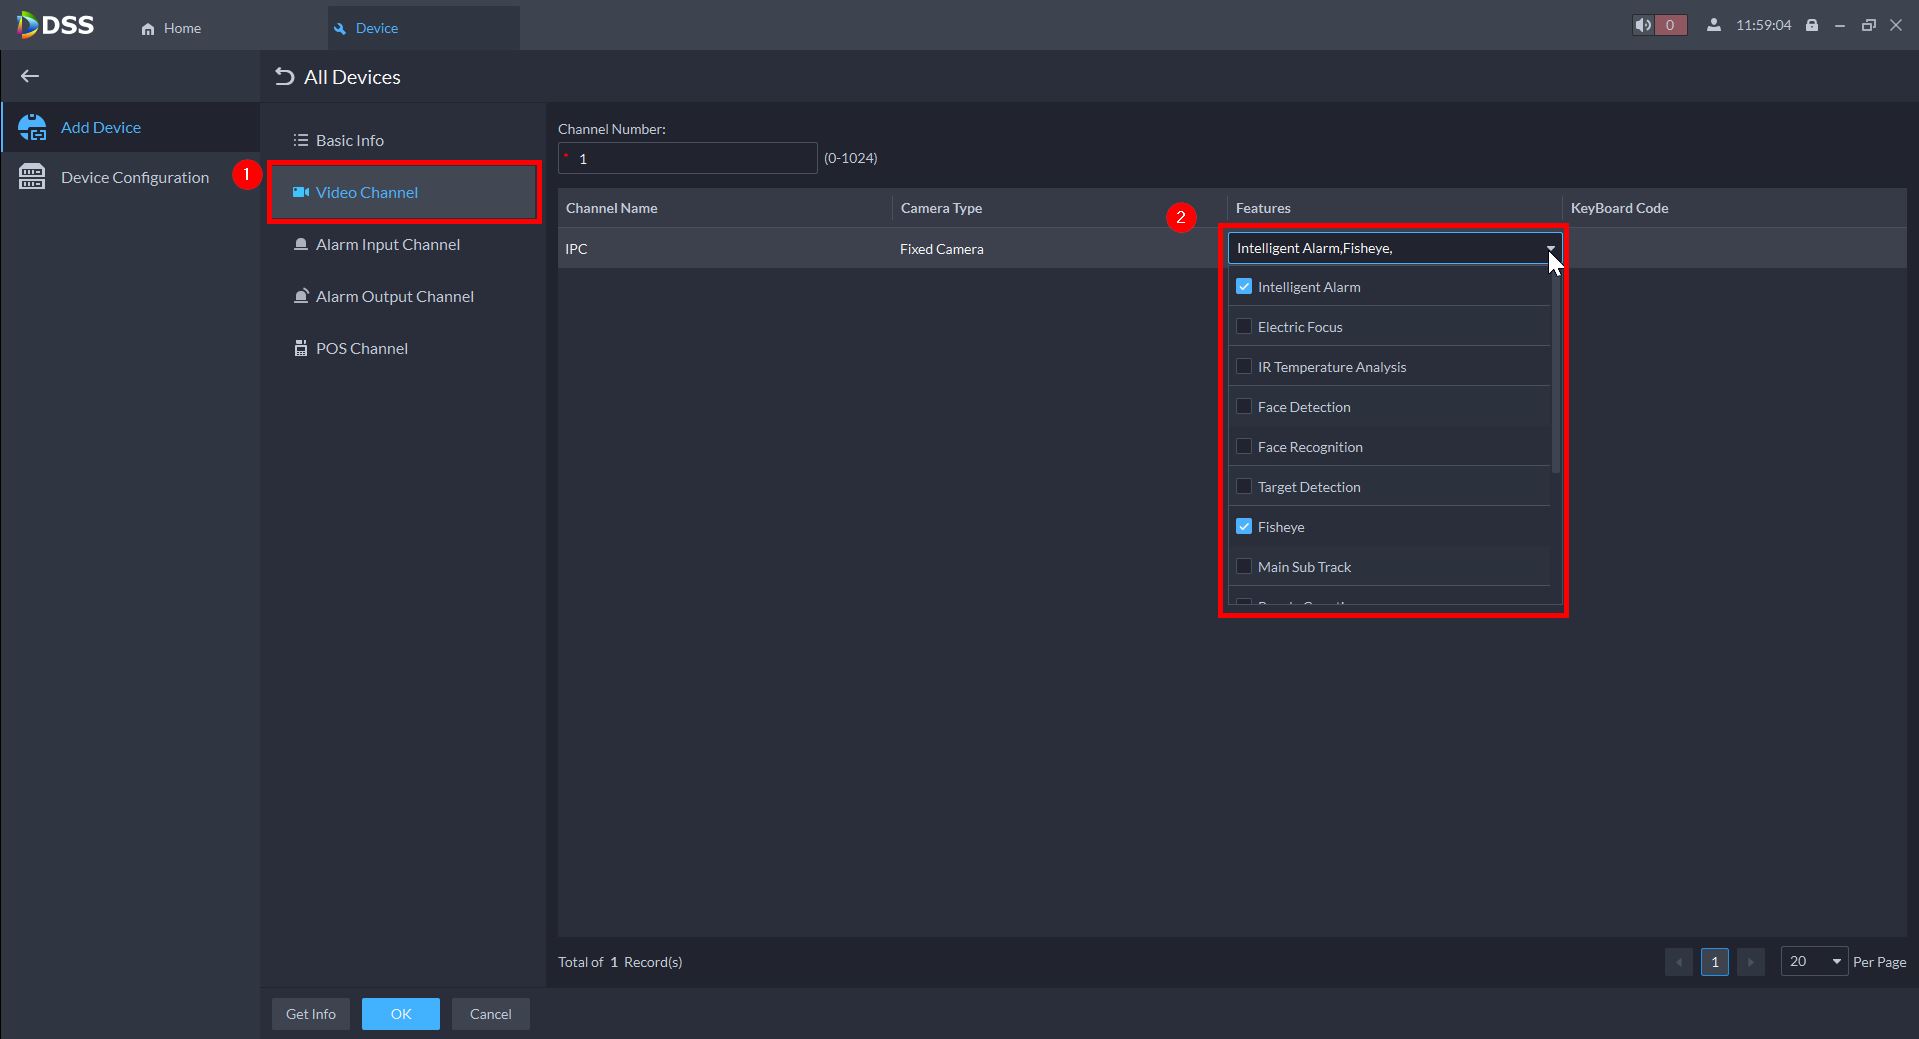1919x1039 pixels.
Task: Collapse the Features dropdown arrow
Action: coord(1550,248)
